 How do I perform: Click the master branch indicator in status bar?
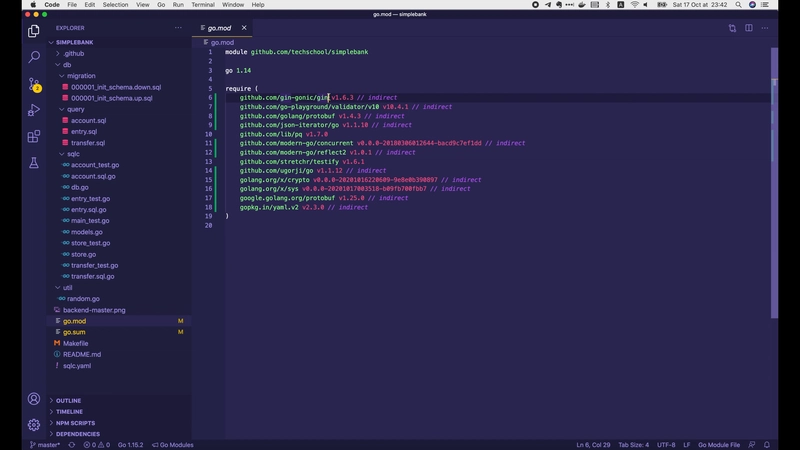tap(45, 444)
